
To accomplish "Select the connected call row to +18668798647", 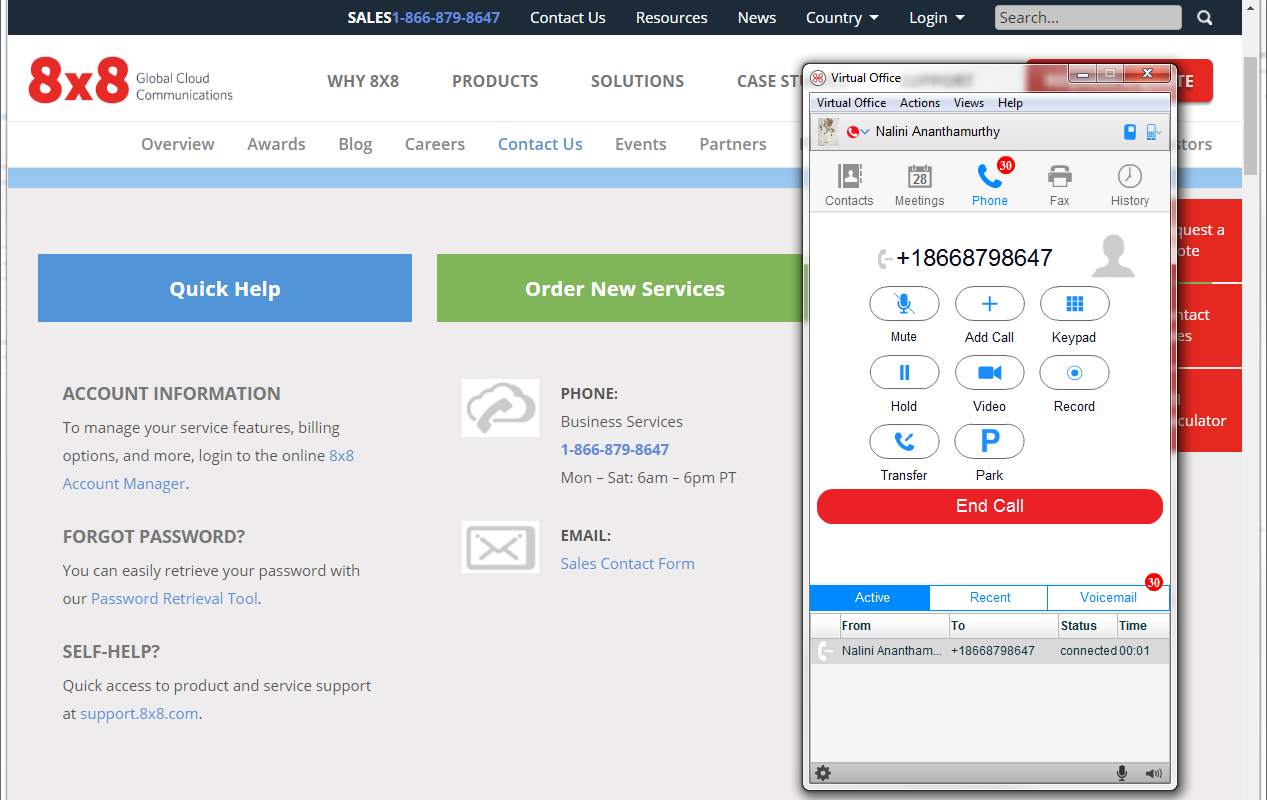I will click(989, 651).
